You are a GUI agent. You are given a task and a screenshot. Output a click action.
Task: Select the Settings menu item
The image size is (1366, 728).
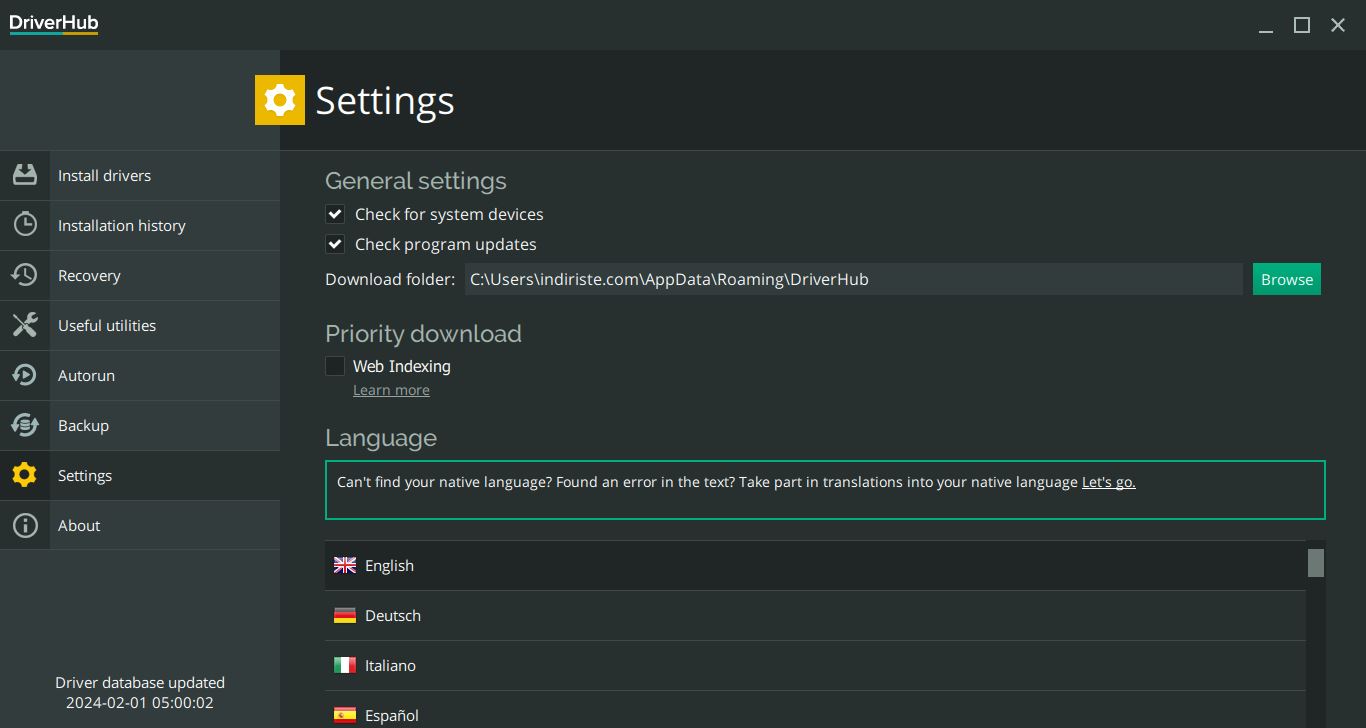(140, 475)
